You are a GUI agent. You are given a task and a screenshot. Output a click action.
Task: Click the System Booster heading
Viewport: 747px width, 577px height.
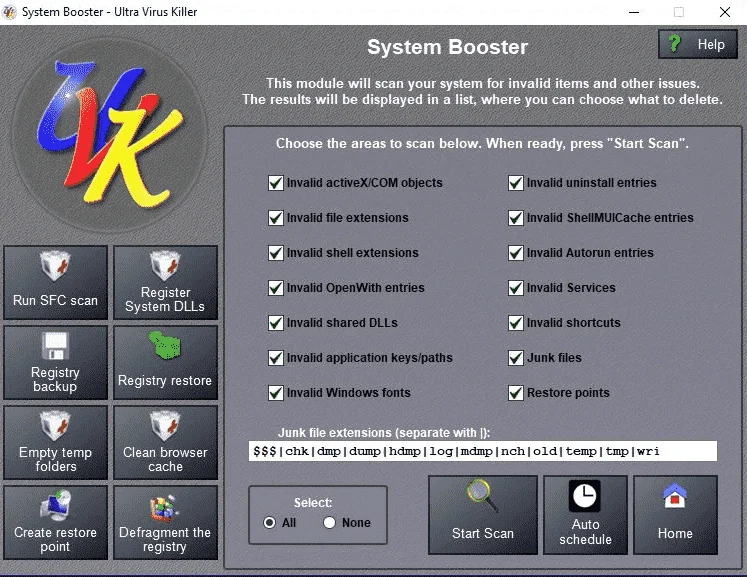tap(447, 47)
